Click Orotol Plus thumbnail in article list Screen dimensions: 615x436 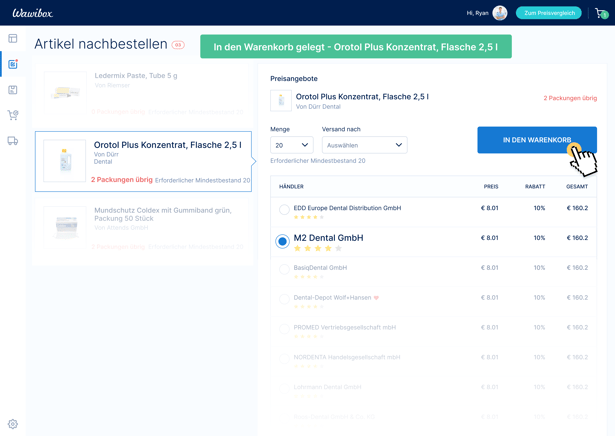[x=65, y=161]
